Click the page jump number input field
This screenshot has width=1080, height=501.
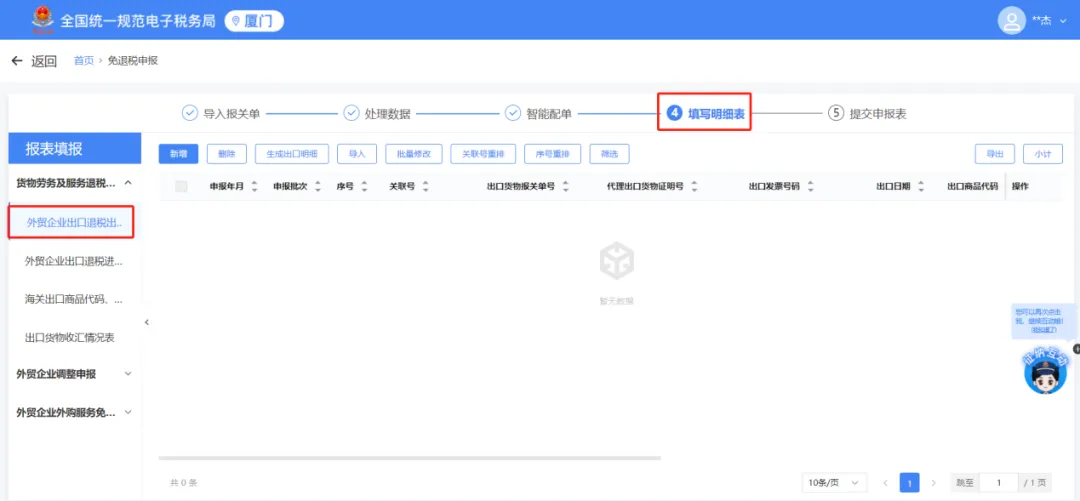(998, 482)
